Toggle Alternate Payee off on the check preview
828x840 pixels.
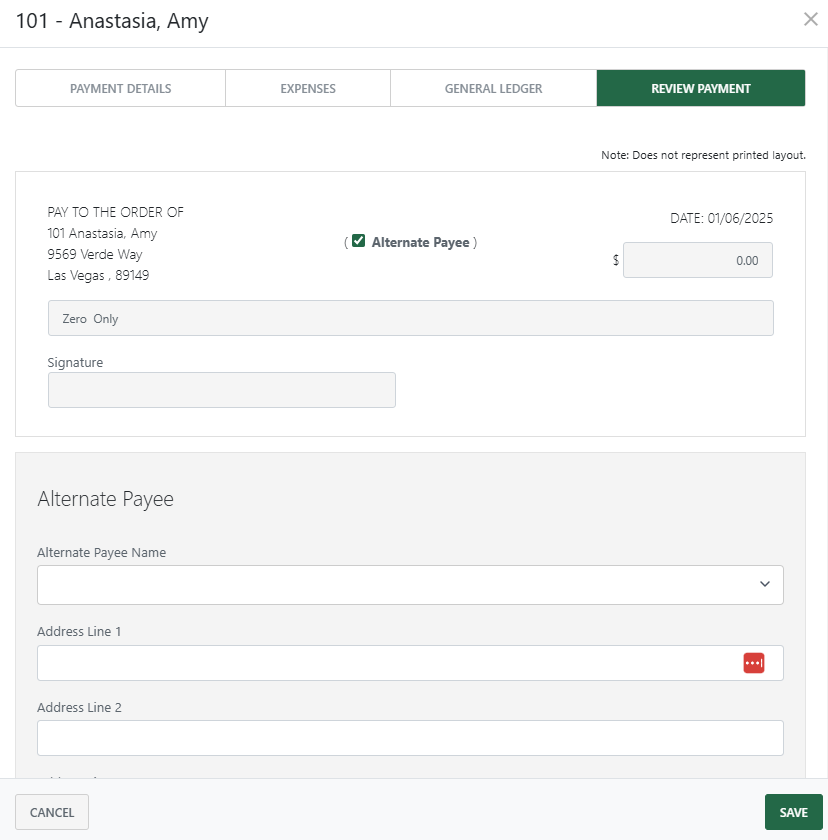point(359,240)
